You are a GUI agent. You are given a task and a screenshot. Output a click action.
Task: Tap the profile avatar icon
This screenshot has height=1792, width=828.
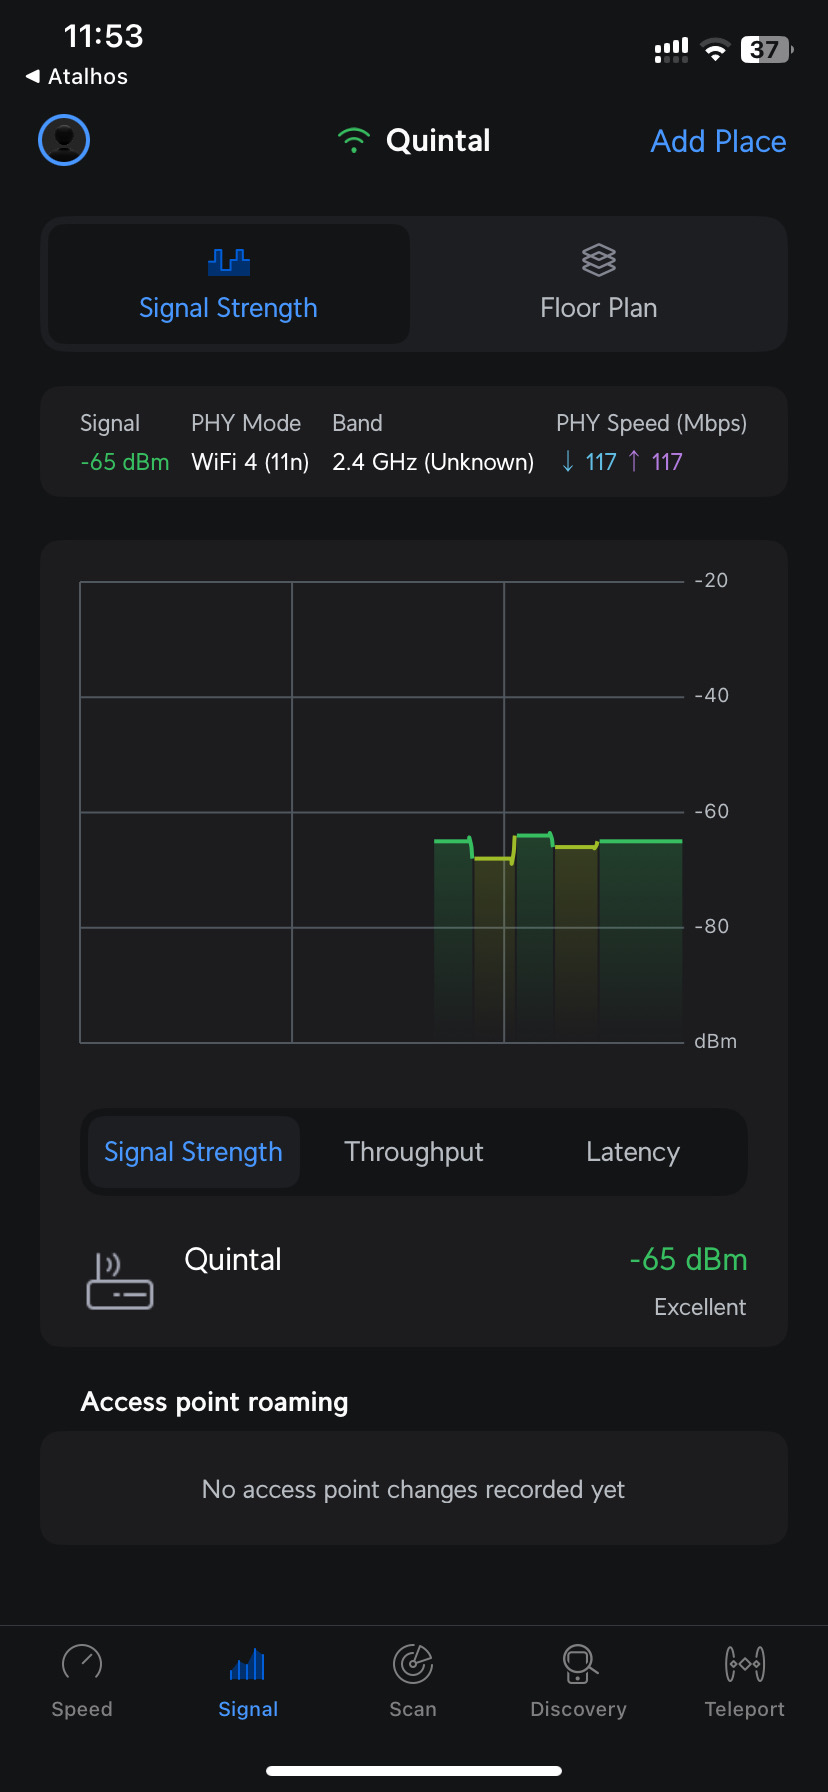coord(64,140)
